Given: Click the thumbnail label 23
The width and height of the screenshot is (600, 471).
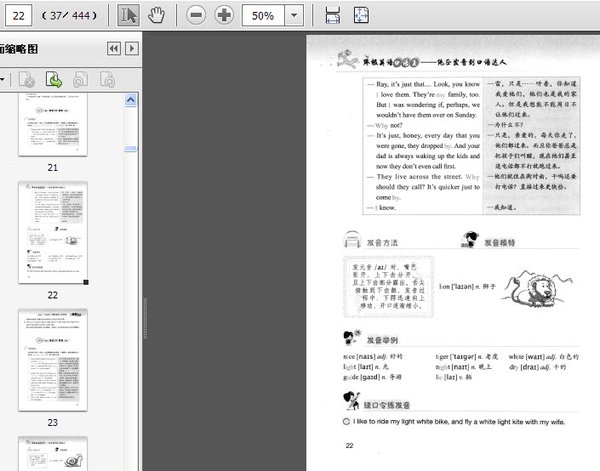Looking at the screenshot, I should point(53,422).
